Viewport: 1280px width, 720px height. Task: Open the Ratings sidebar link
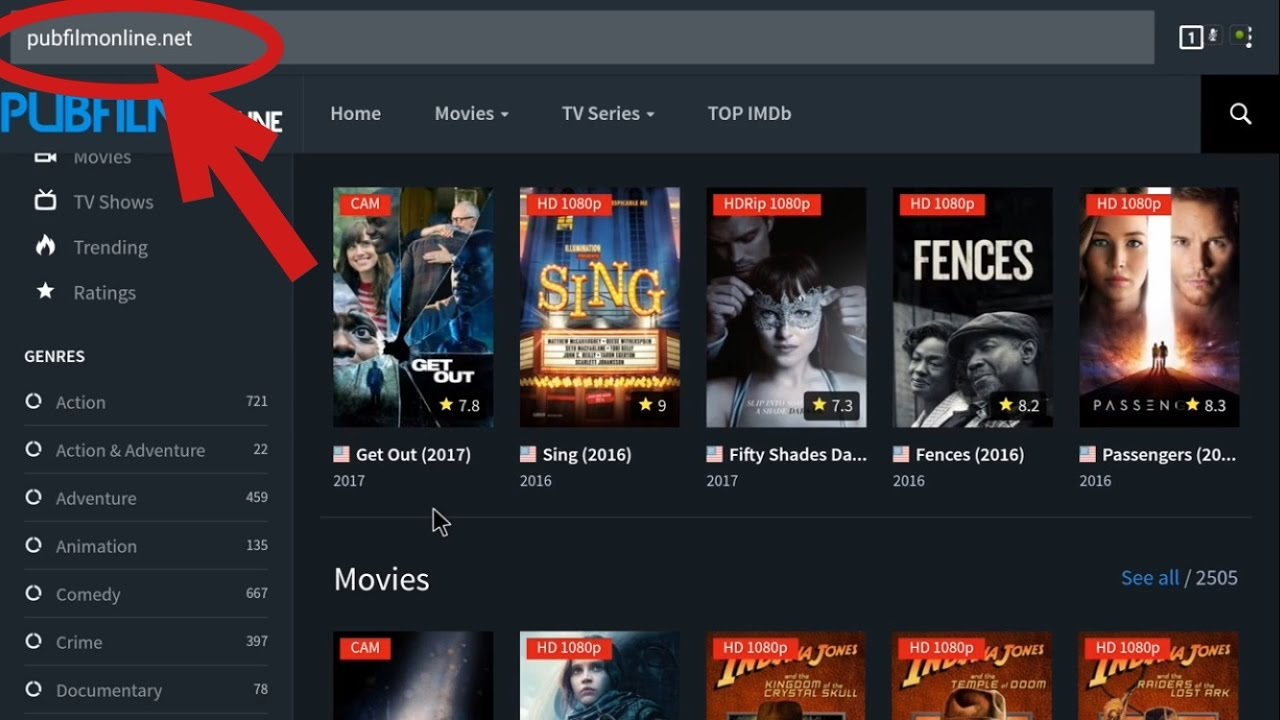coord(104,293)
